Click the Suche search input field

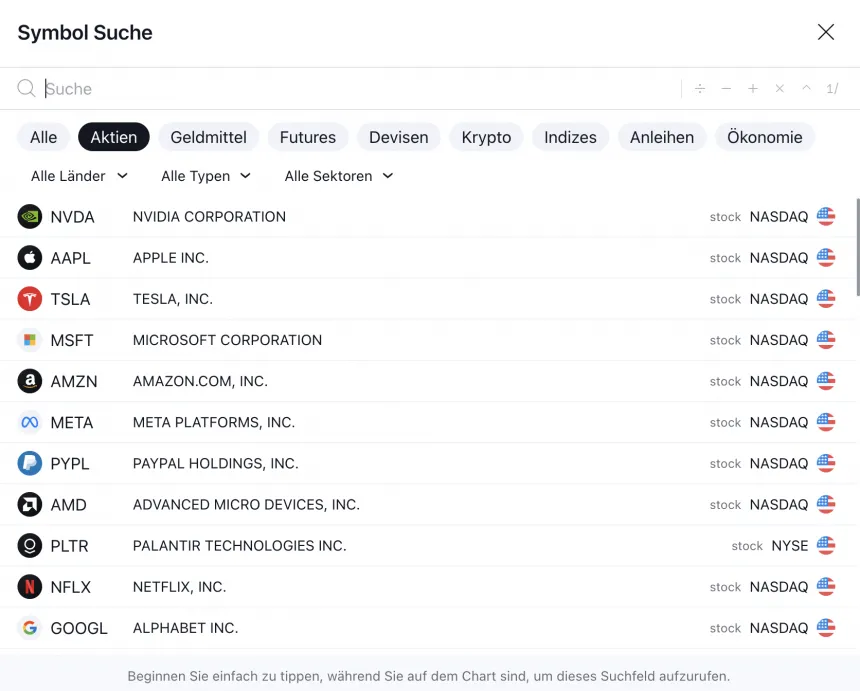(350, 89)
